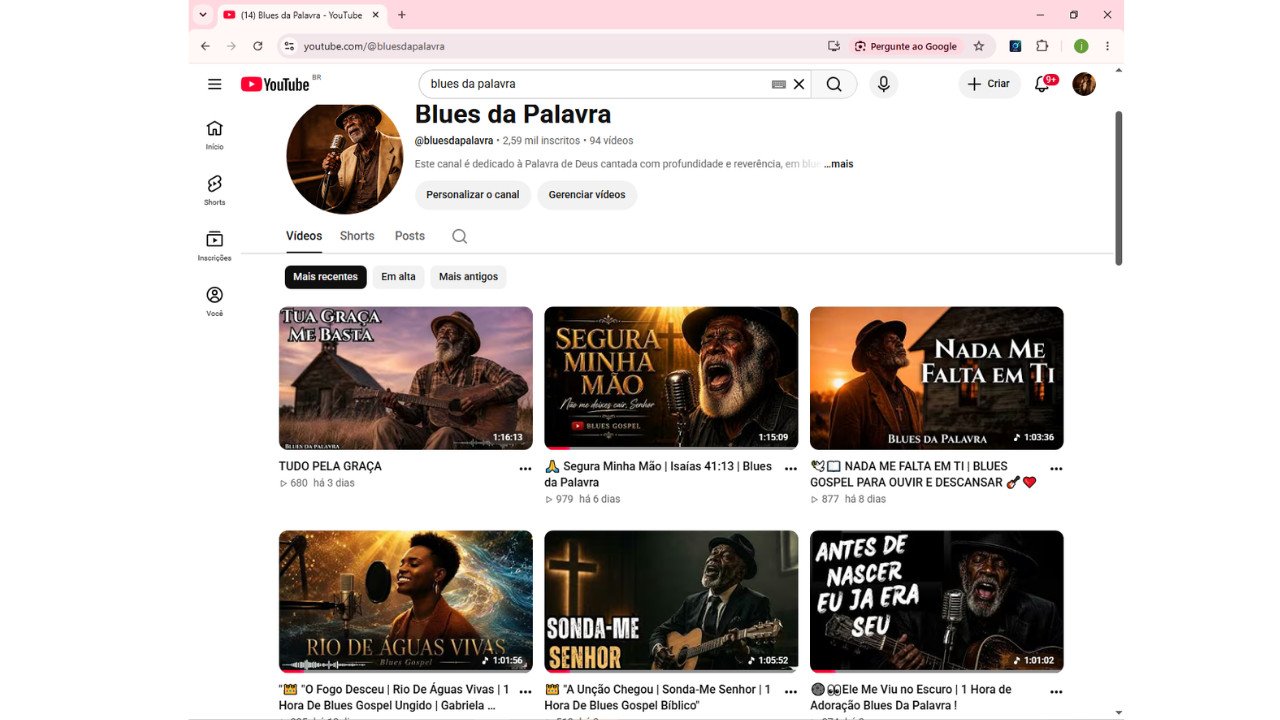Image resolution: width=1280 pixels, height=720 pixels.
Task: Open Chrome three-dot menu
Action: point(1107,46)
